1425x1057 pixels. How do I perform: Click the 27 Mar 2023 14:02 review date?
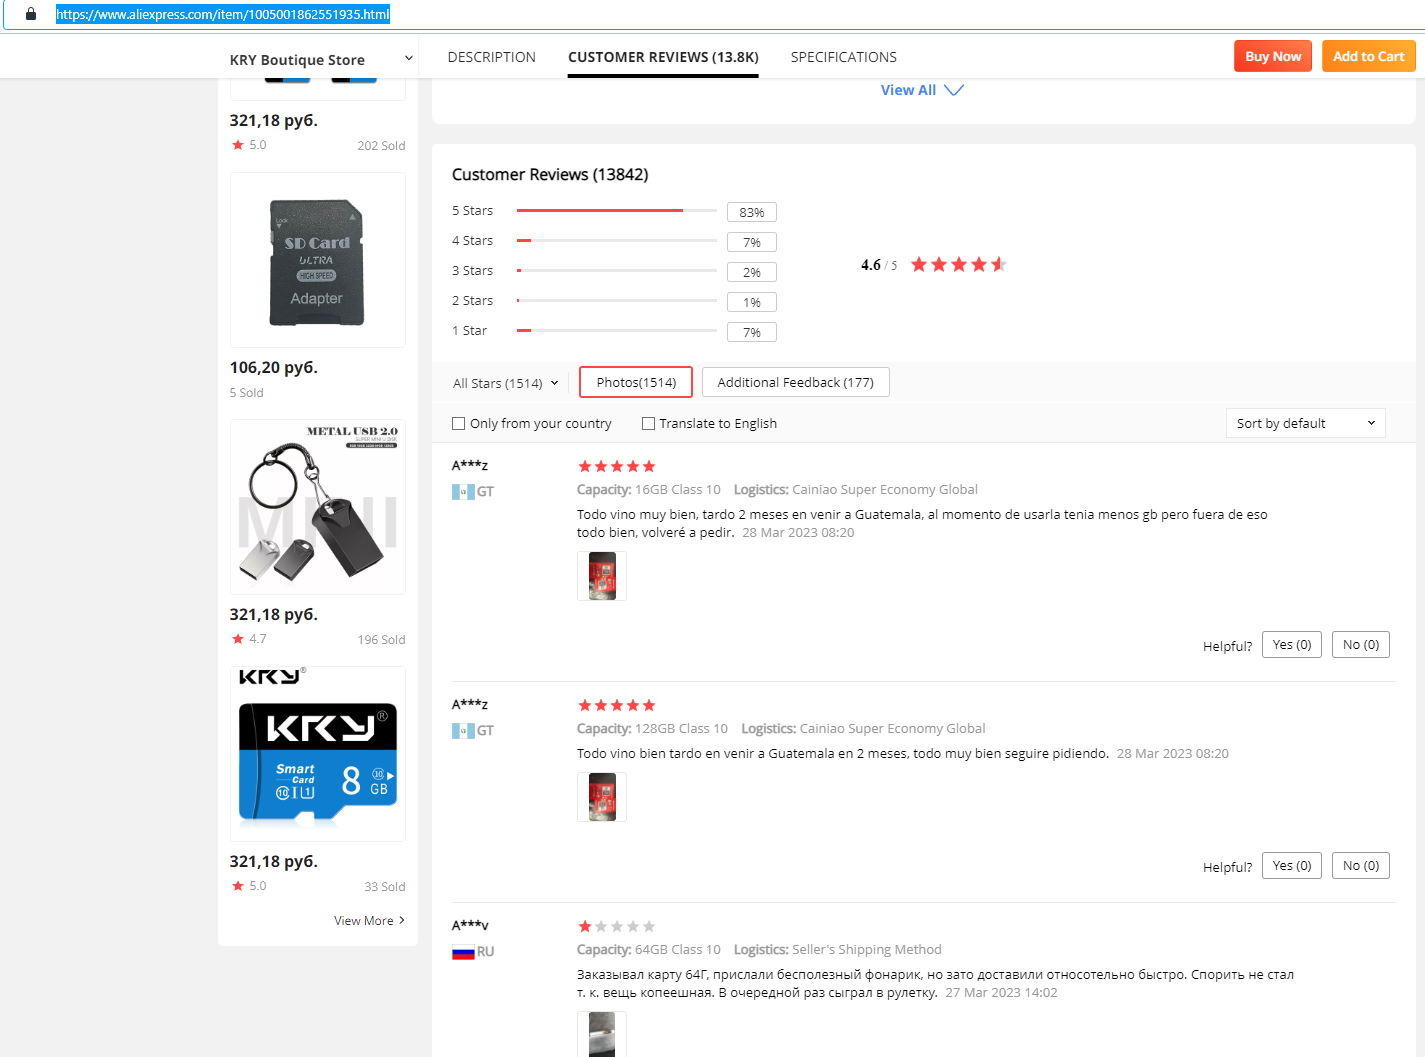tap(1001, 993)
